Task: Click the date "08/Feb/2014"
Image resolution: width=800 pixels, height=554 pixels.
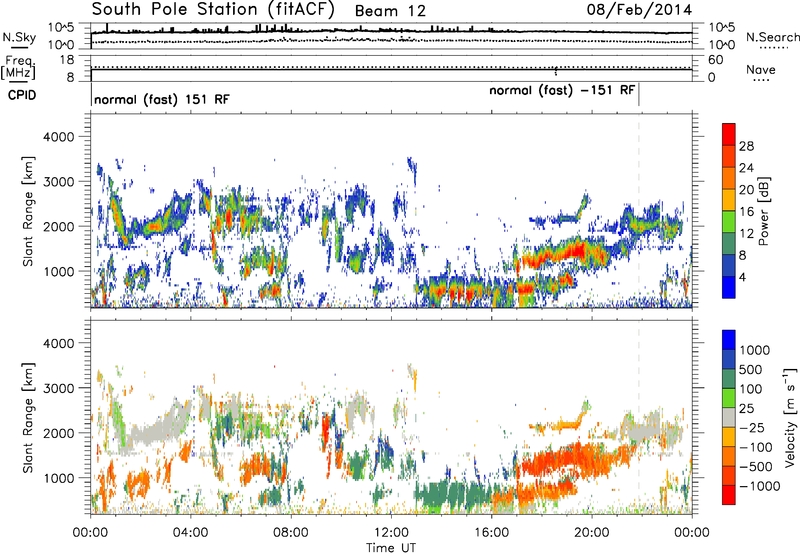Action: (639, 10)
